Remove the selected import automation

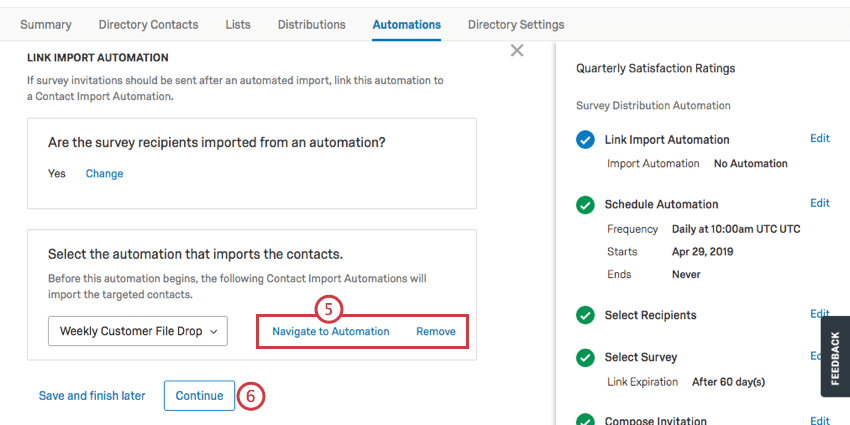(x=436, y=331)
